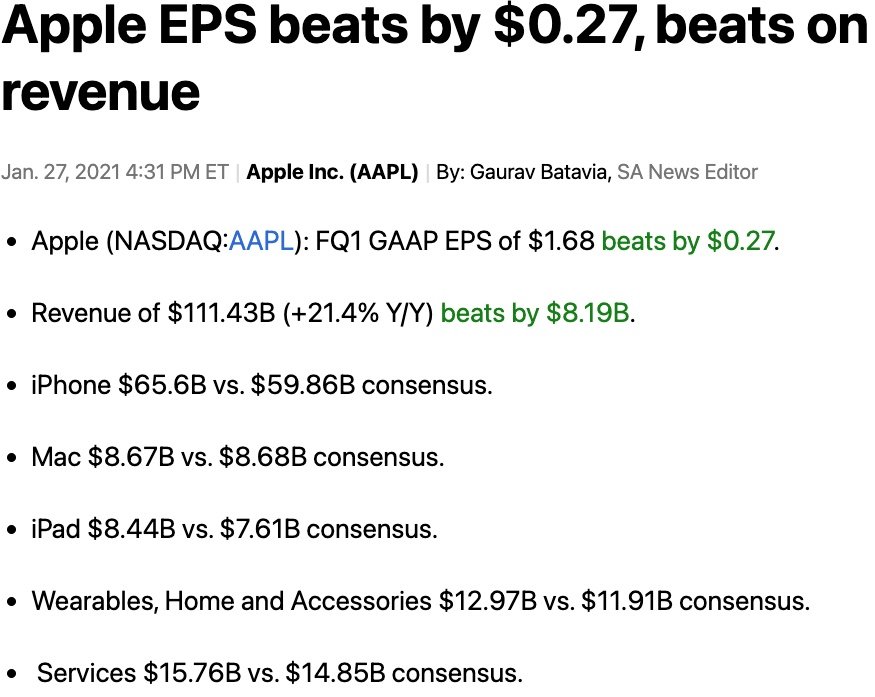Open the green "beats by $8.19B" link
875x697 pixels.
(534, 313)
